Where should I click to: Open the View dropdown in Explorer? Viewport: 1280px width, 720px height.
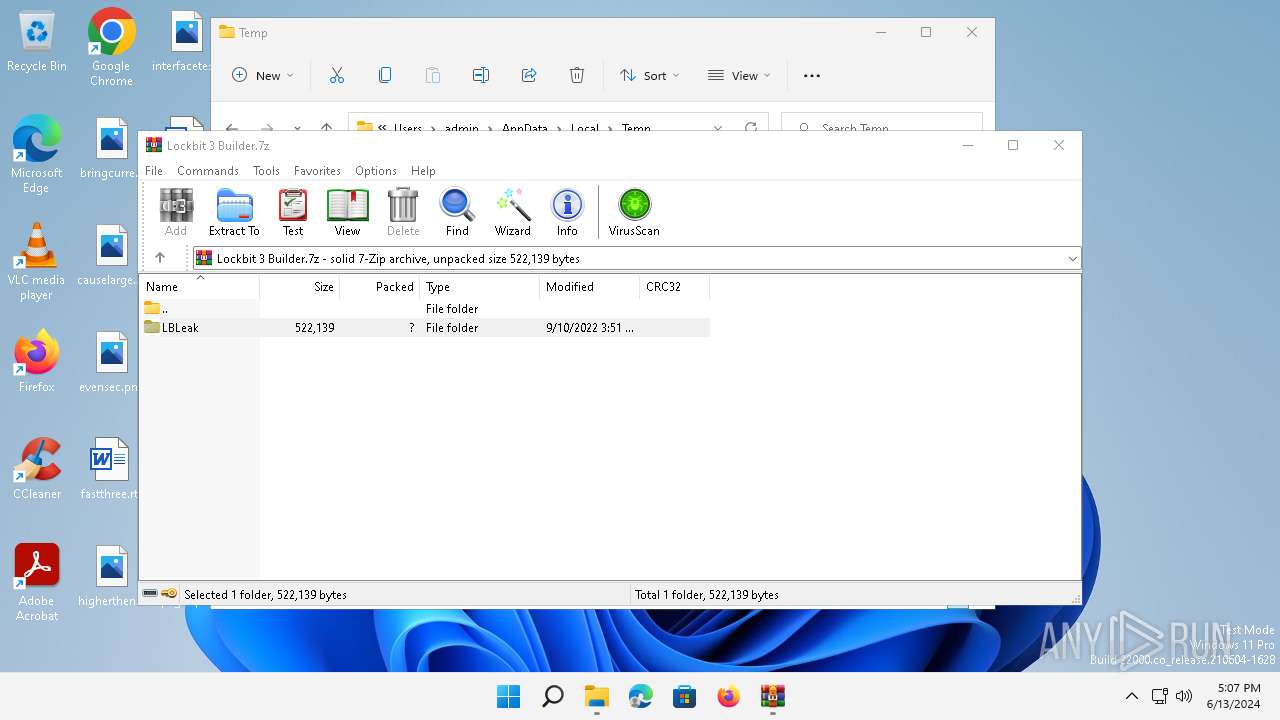click(x=739, y=75)
